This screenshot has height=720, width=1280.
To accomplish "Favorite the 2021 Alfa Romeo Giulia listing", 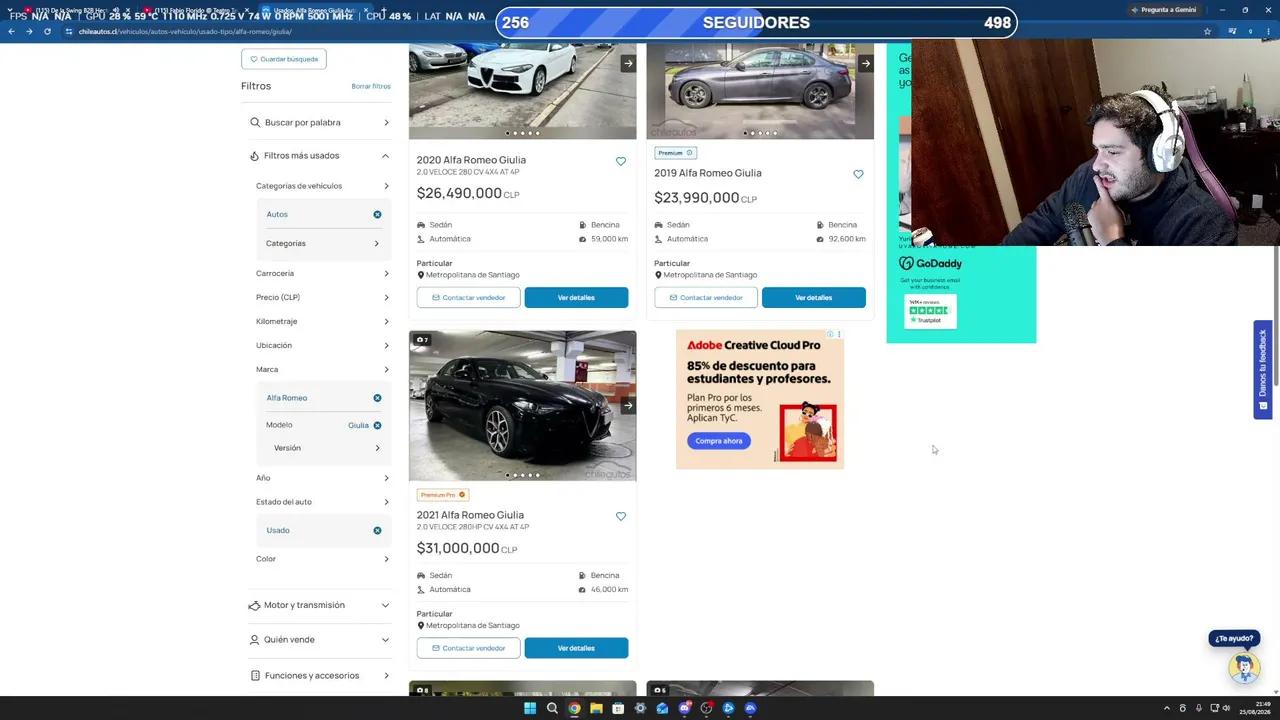I will pyautogui.click(x=621, y=516).
